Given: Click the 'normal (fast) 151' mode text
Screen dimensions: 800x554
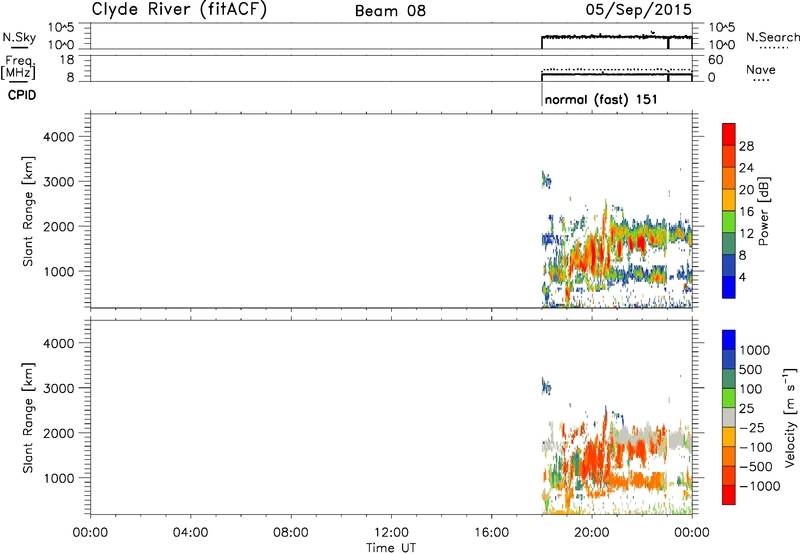Looking at the screenshot, I should (601, 99).
